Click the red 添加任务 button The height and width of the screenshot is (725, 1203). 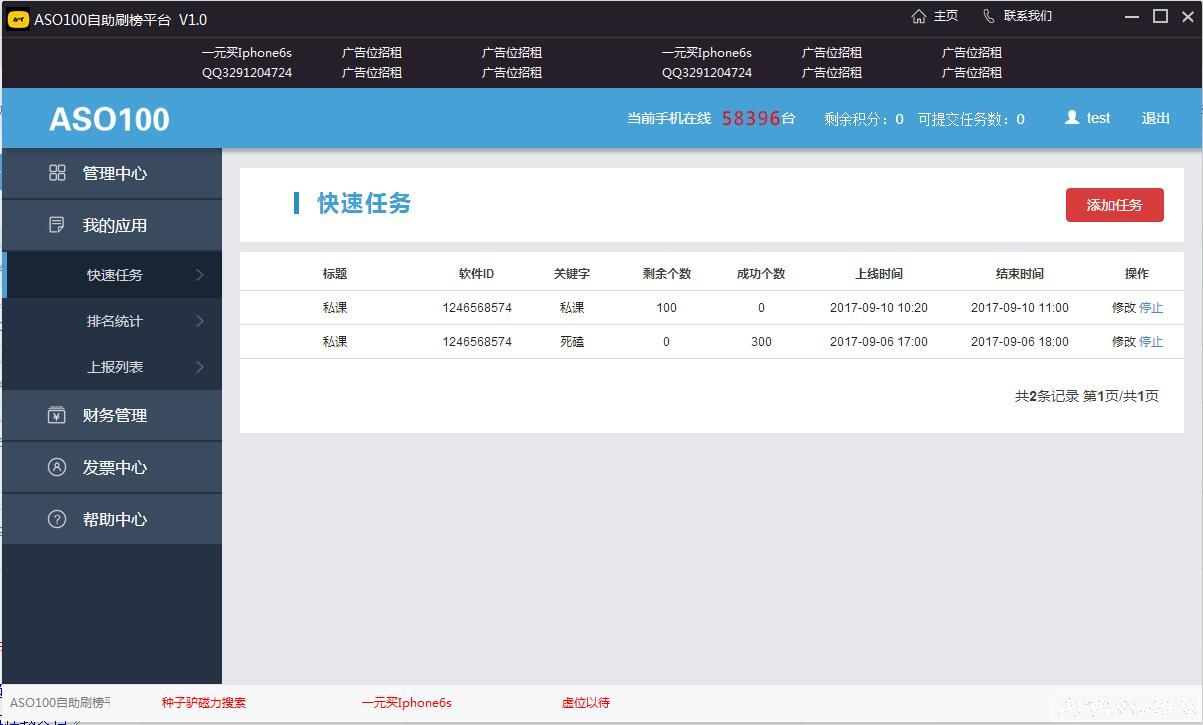pos(1114,204)
